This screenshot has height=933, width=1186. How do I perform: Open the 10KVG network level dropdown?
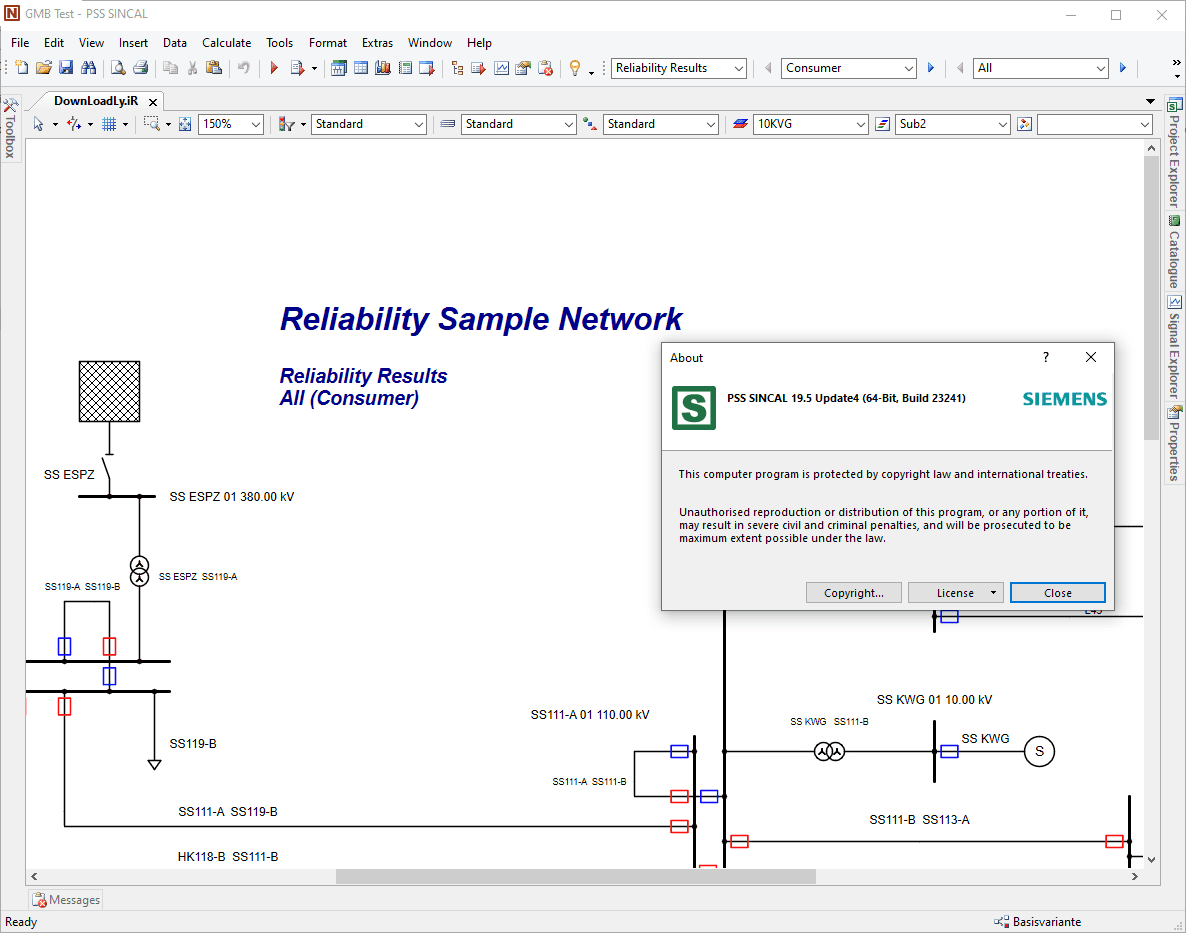point(861,124)
